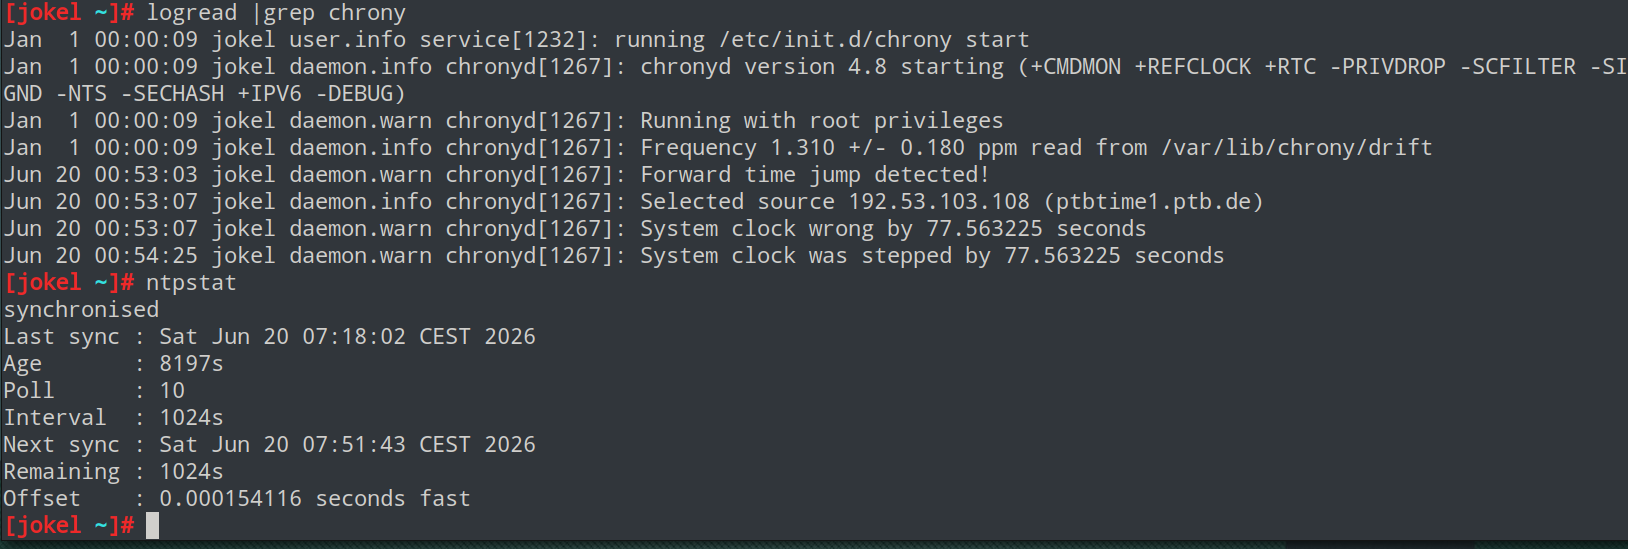Screen dimensions: 1628x549
Task: Click the Interval value 1024s
Action: (191, 418)
